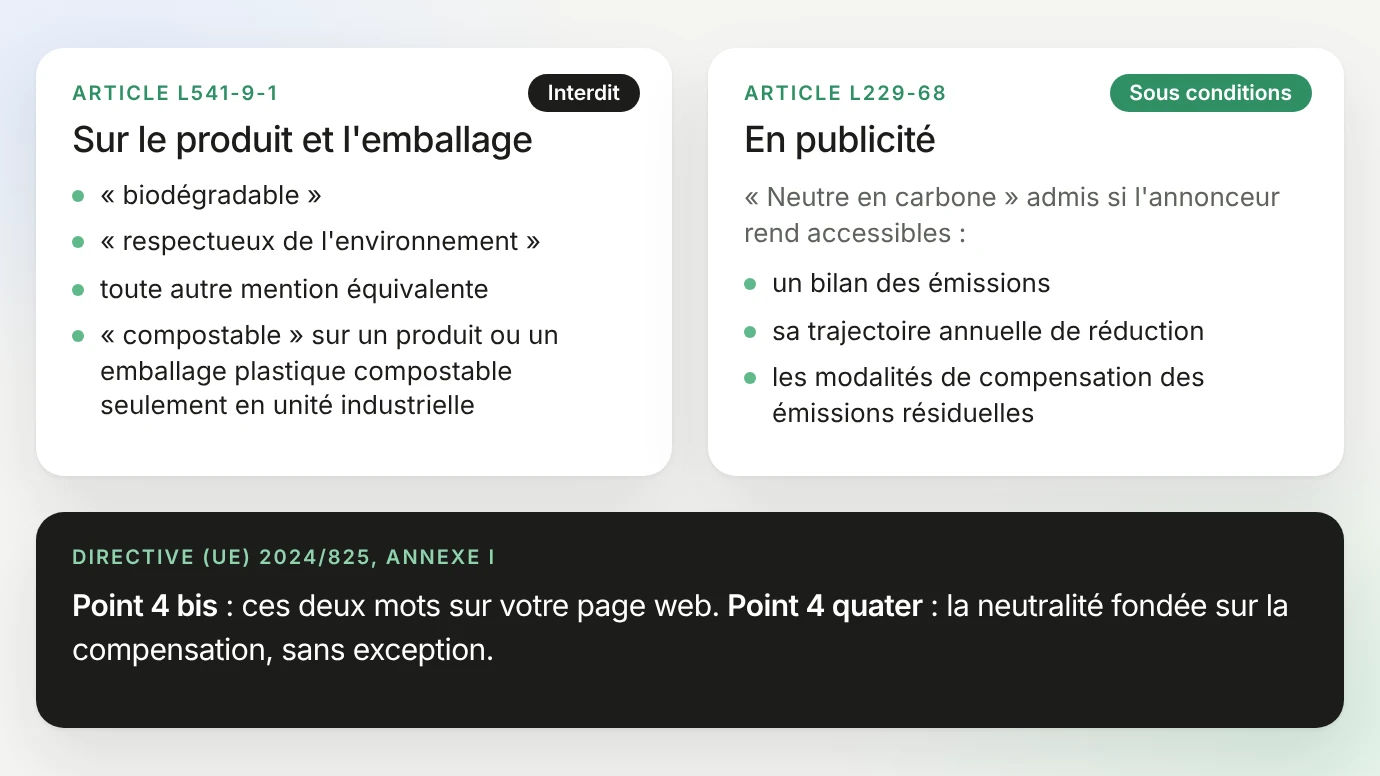Select "un bilan des émissions"
The width and height of the screenshot is (1380, 776).
(911, 283)
